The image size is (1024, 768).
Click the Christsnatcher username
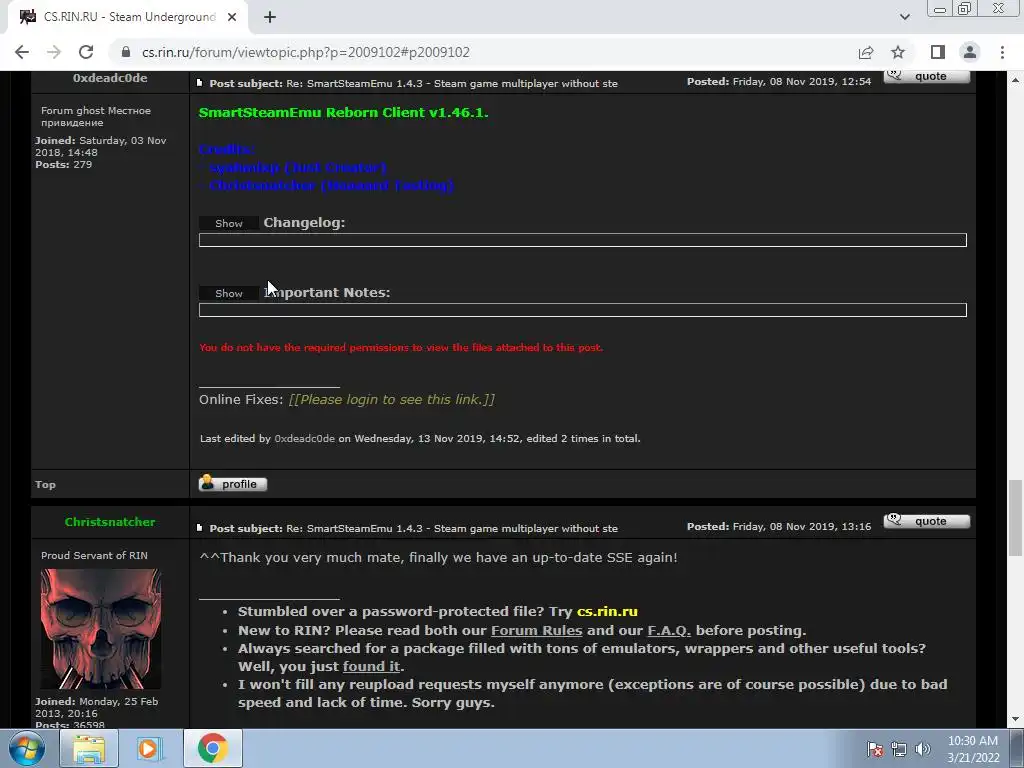point(110,522)
